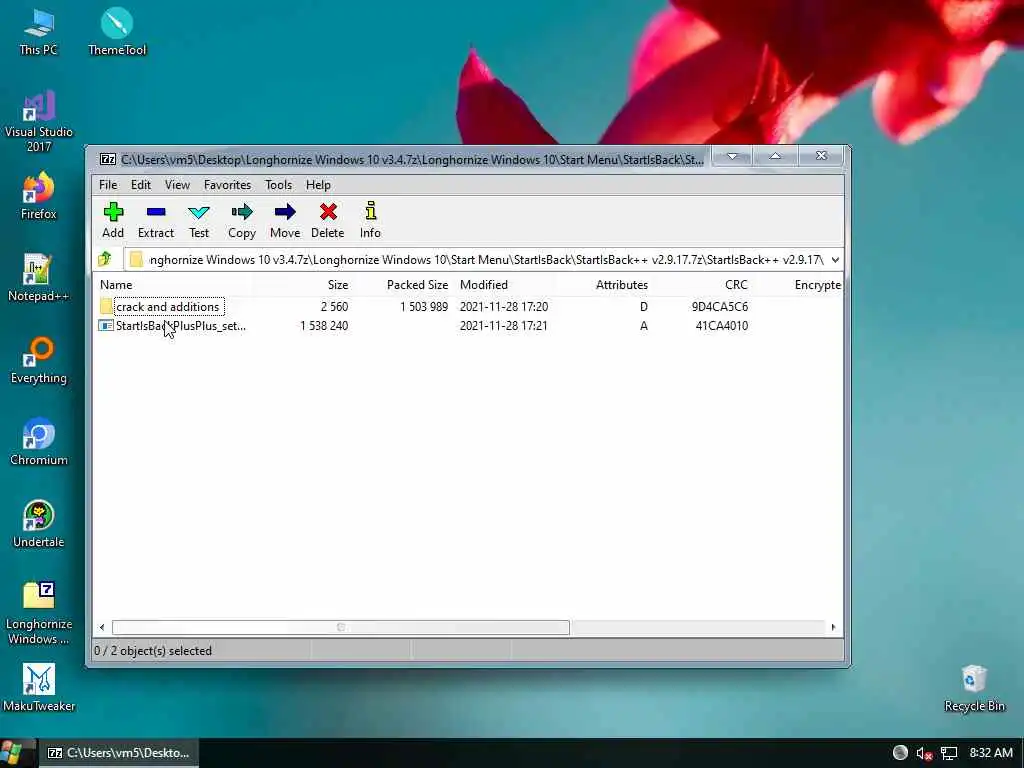Select the crack and additions folder icon
This screenshot has width=1024, height=768.
(106, 306)
